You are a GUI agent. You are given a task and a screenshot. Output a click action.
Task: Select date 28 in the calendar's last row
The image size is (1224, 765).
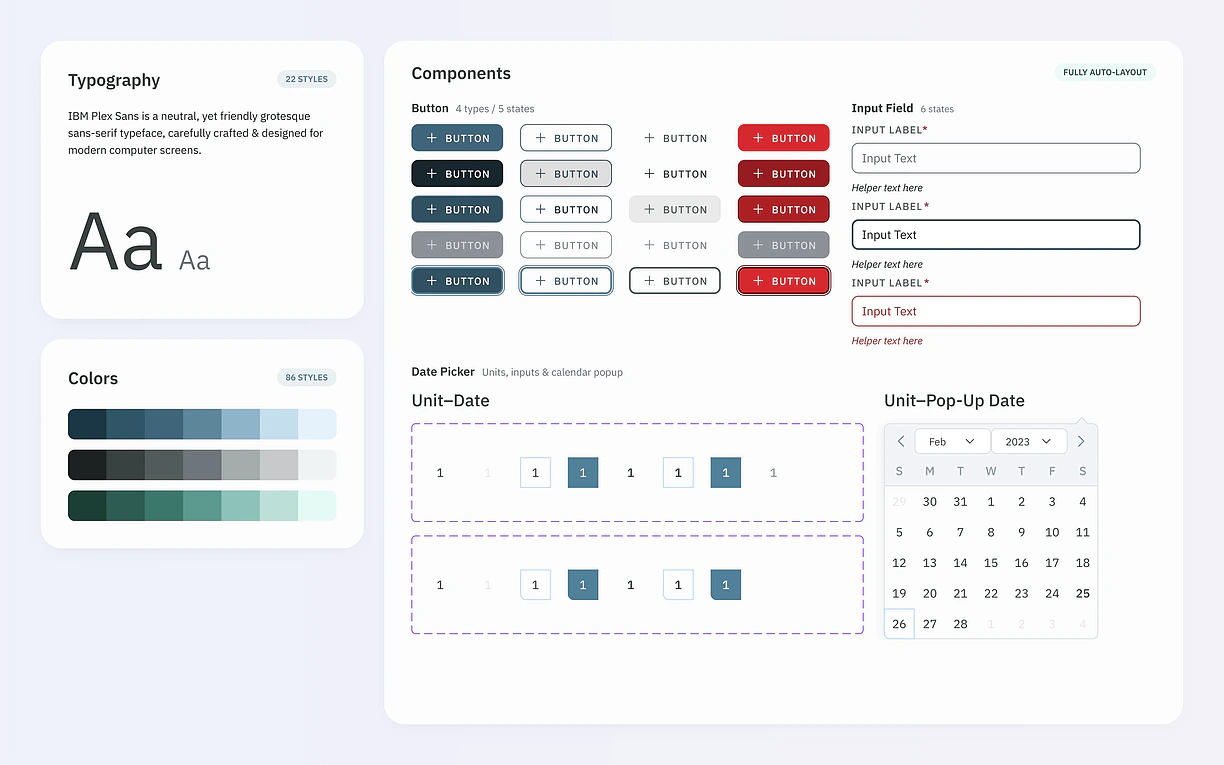[x=960, y=624]
